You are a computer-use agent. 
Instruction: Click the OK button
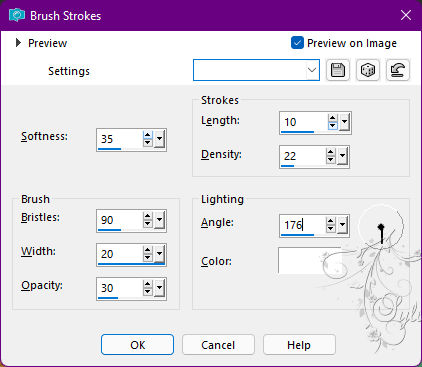(137, 345)
